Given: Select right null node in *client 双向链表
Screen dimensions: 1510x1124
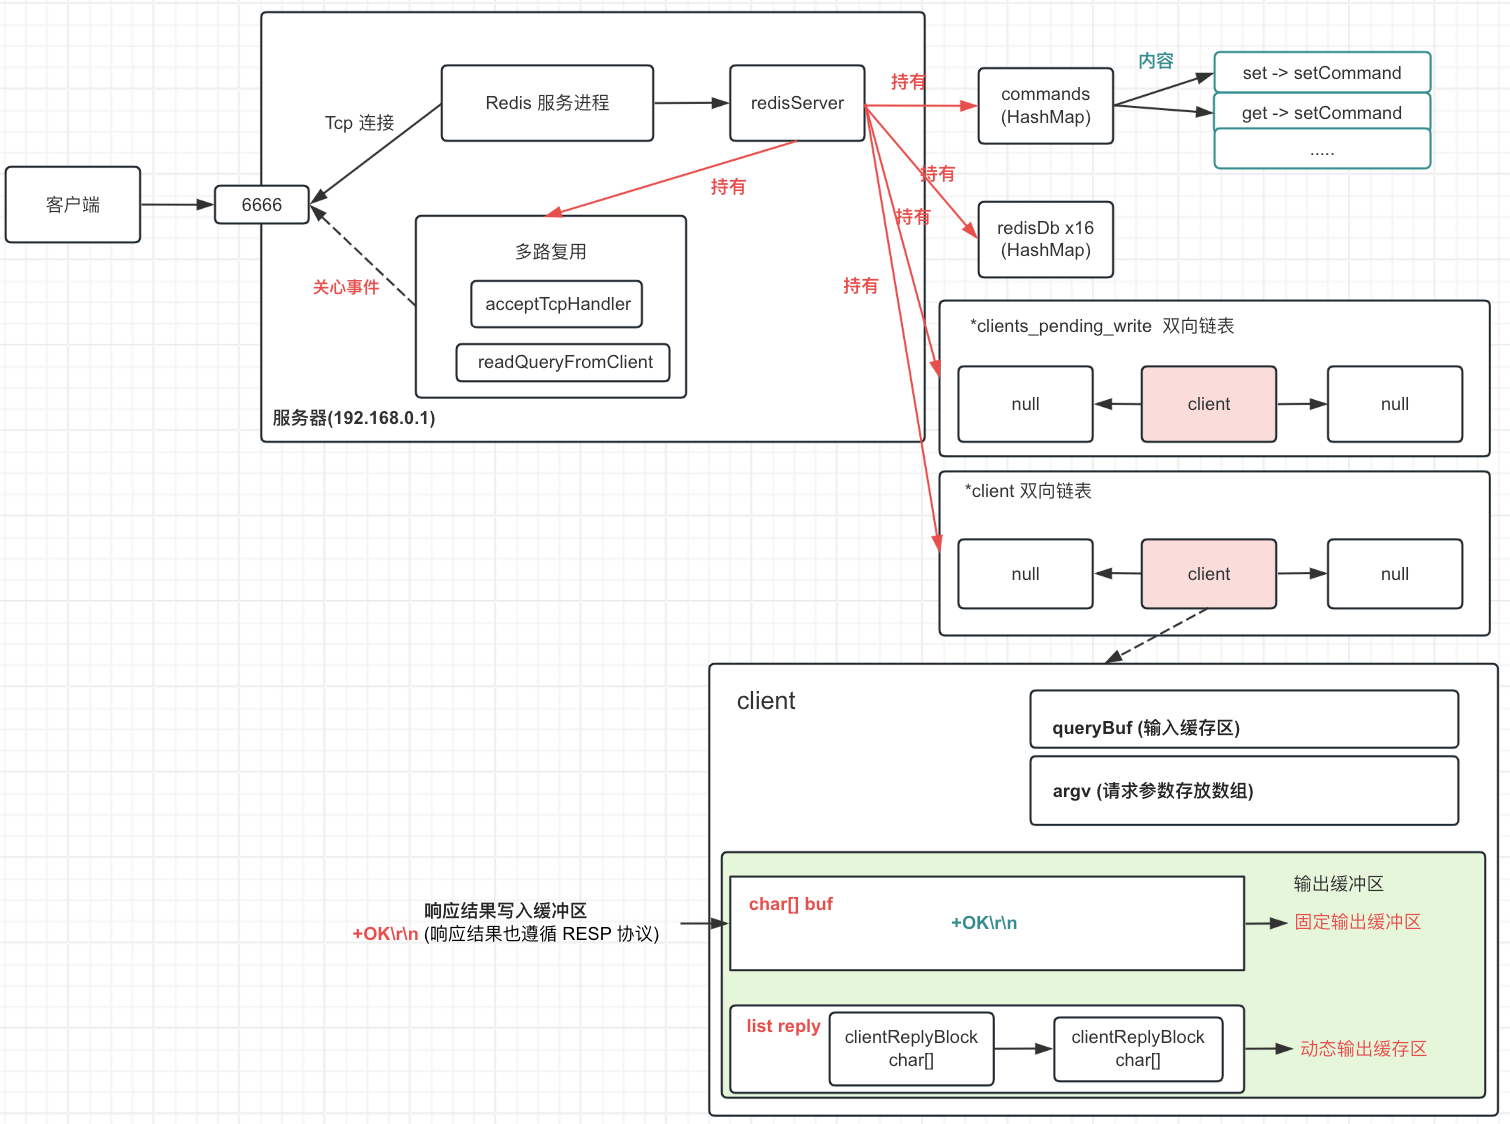Looking at the screenshot, I should click(1395, 574).
